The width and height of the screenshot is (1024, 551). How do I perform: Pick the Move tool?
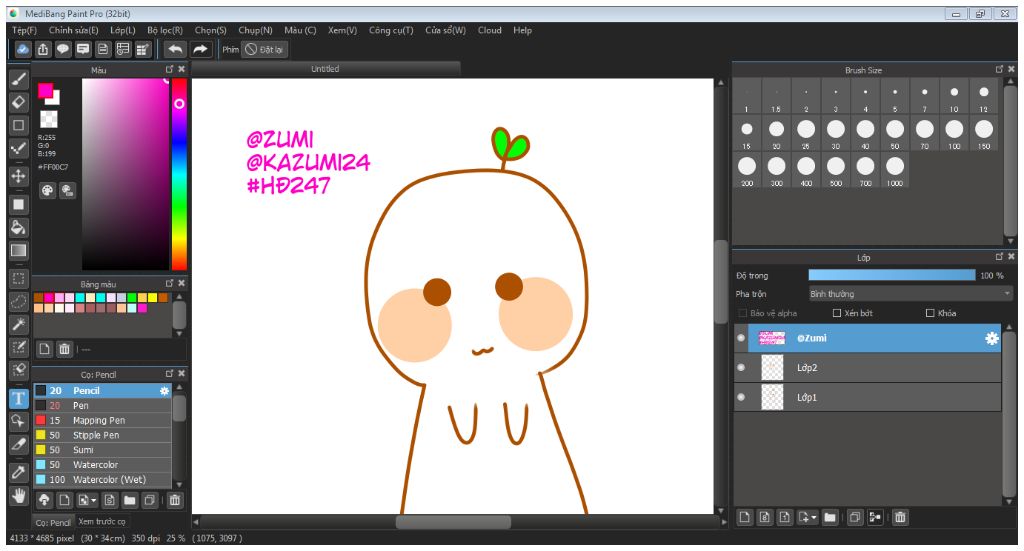19,176
